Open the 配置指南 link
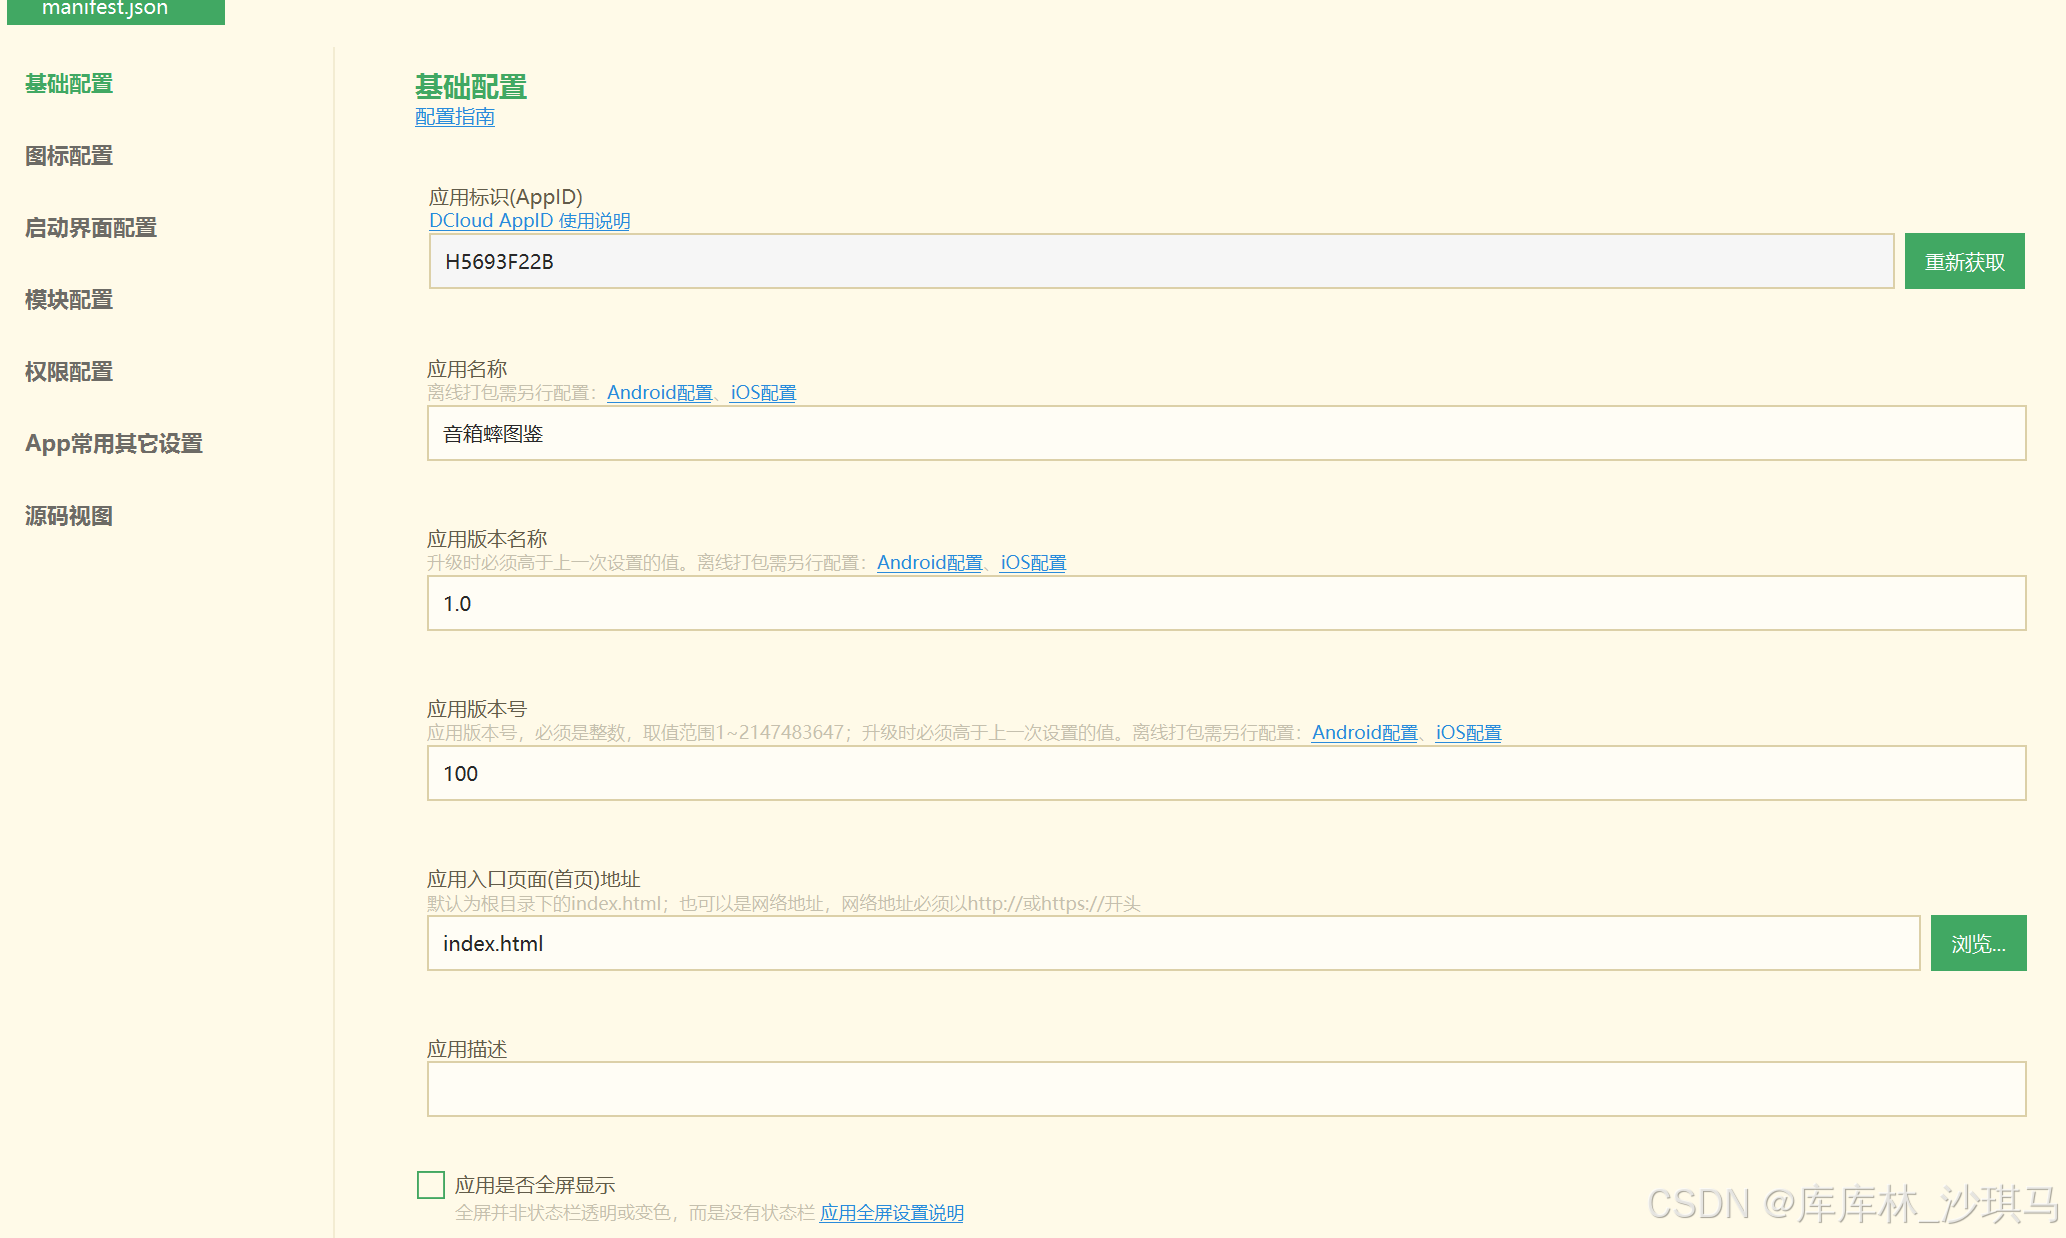Screen dimensions: 2066x1238 pyautogui.click(x=455, y=117)
